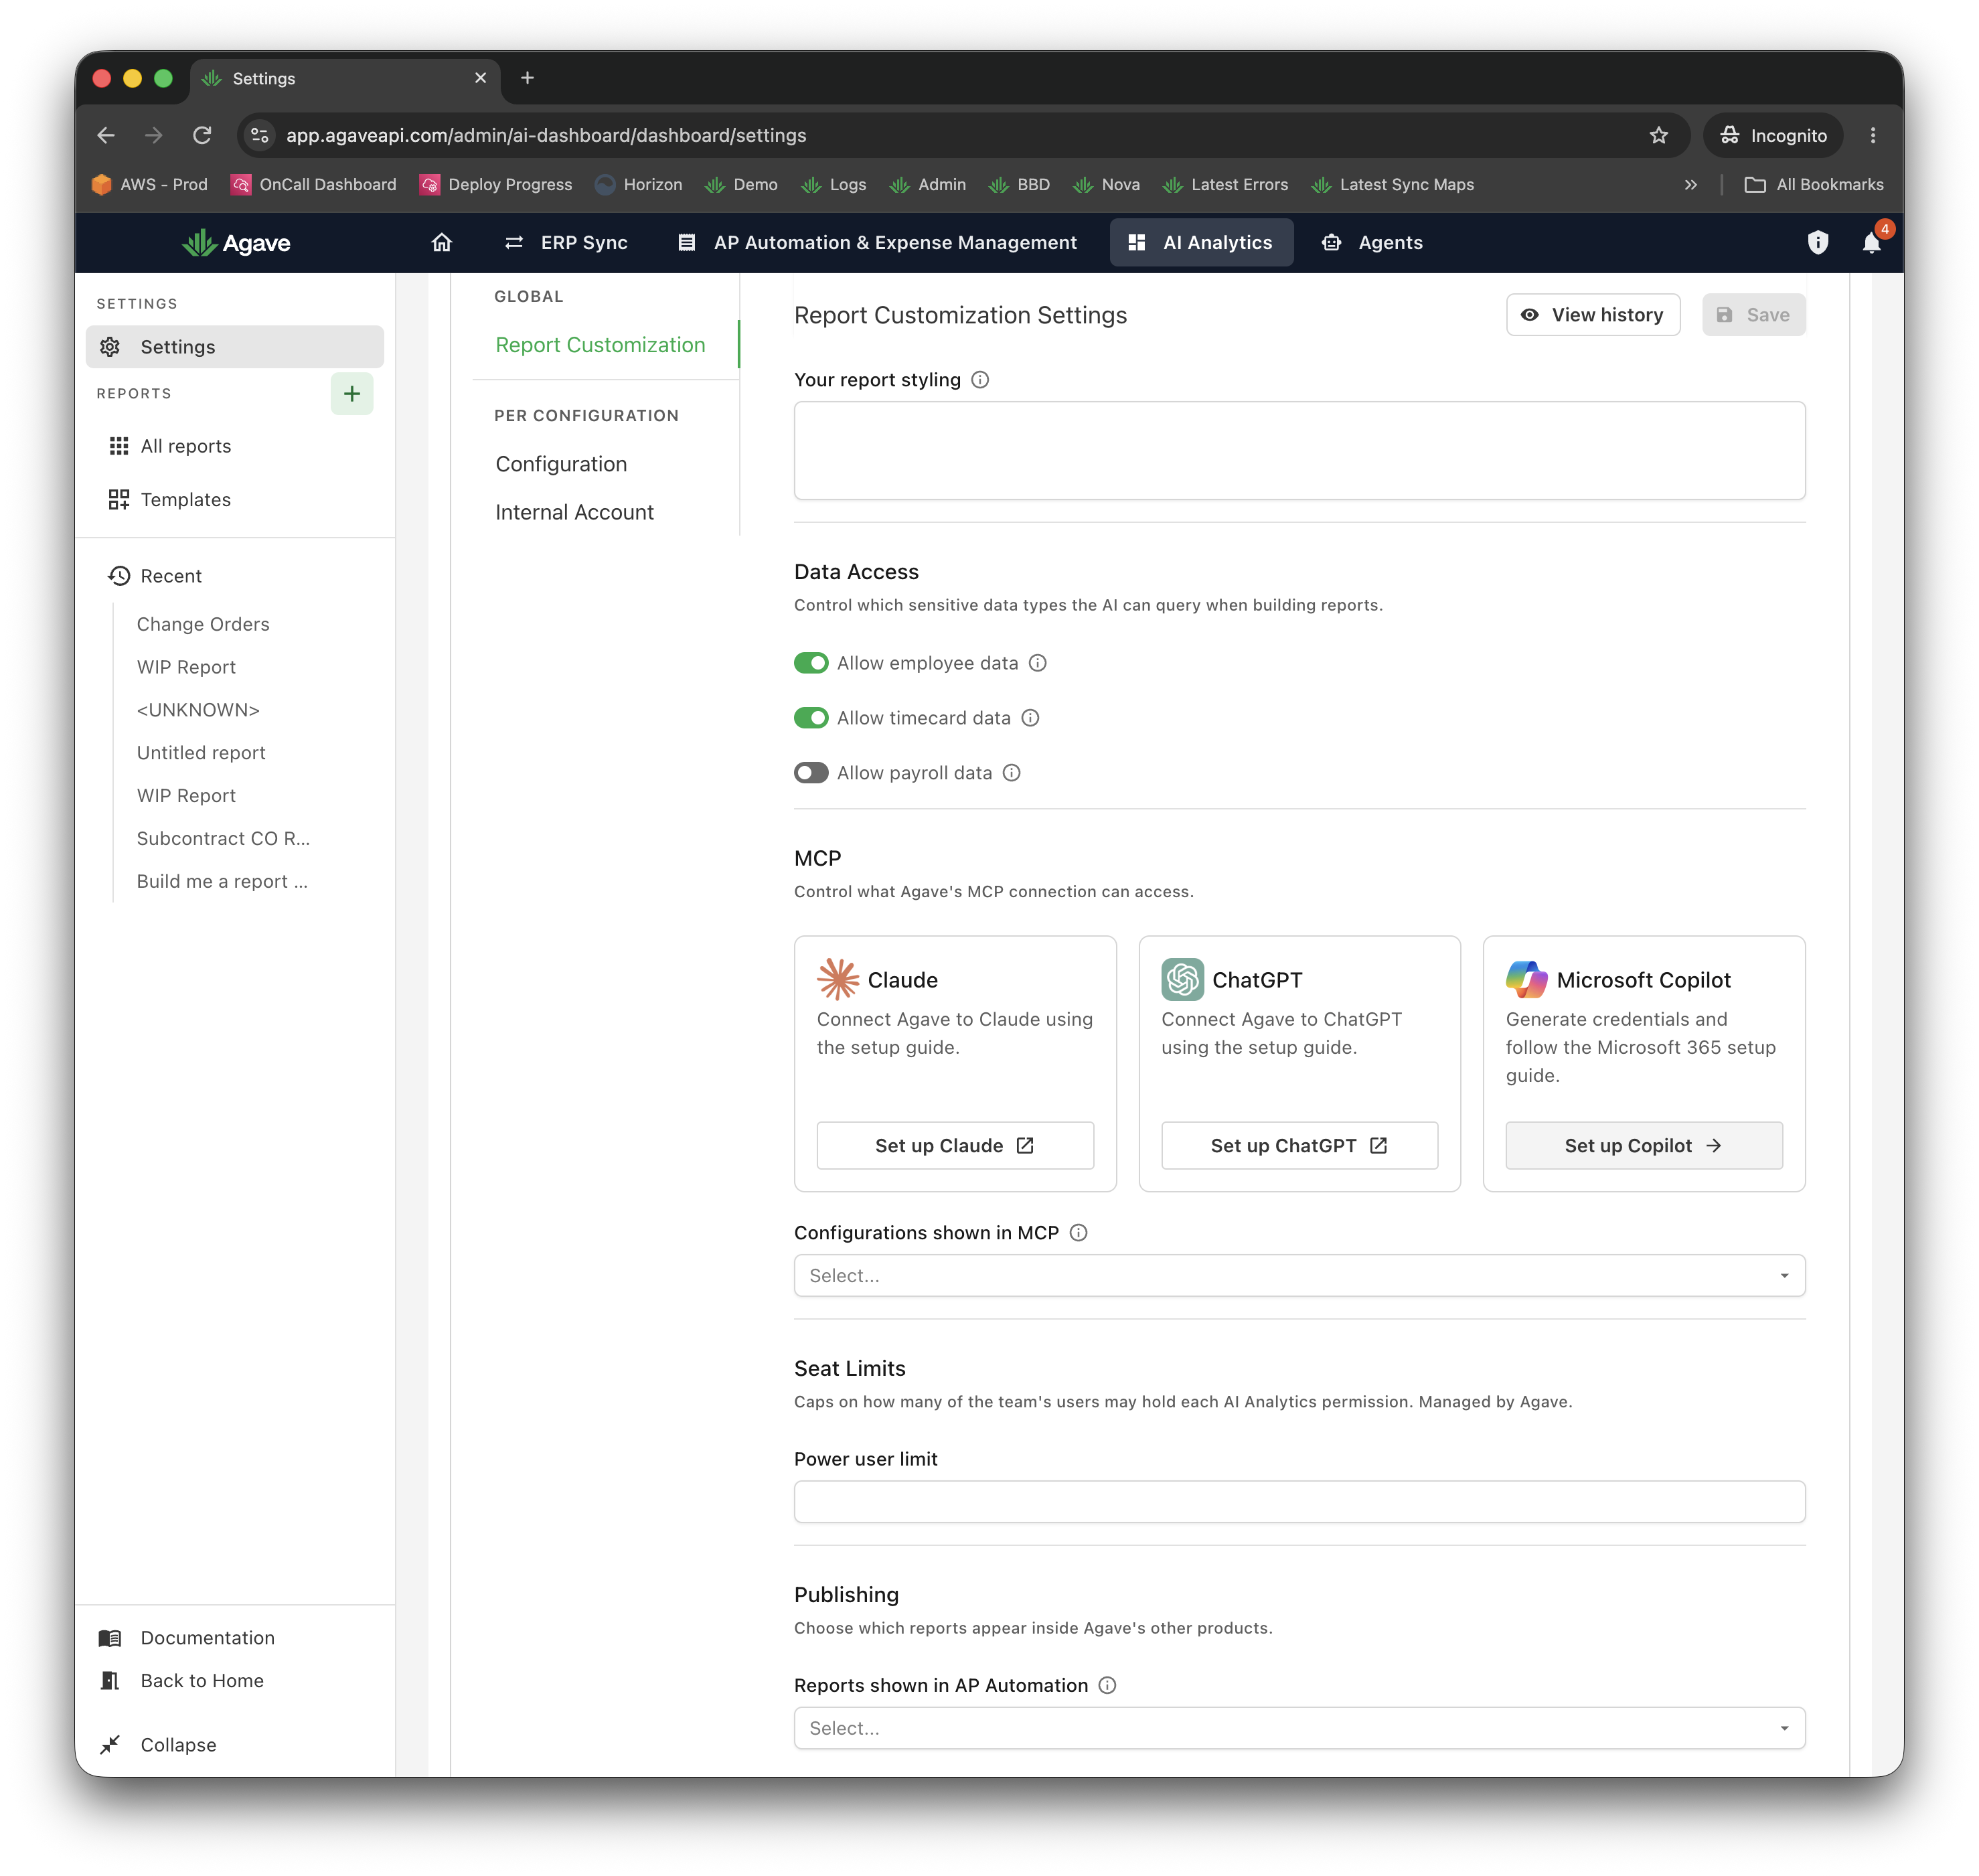Click Set up ChatGPT
The image size is (1979, 1876).
(x=1299, y=1146)
